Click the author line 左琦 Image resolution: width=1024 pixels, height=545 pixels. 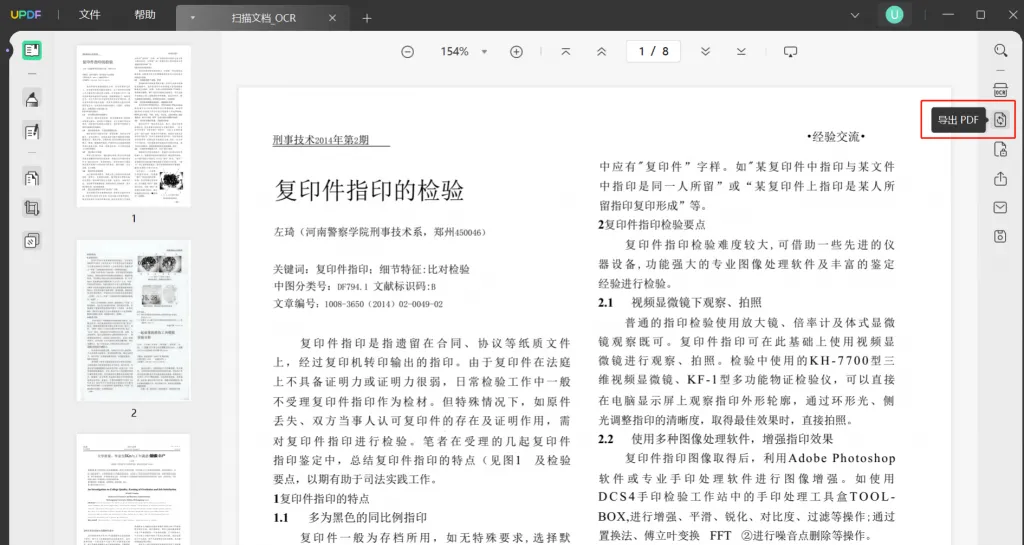379,232
